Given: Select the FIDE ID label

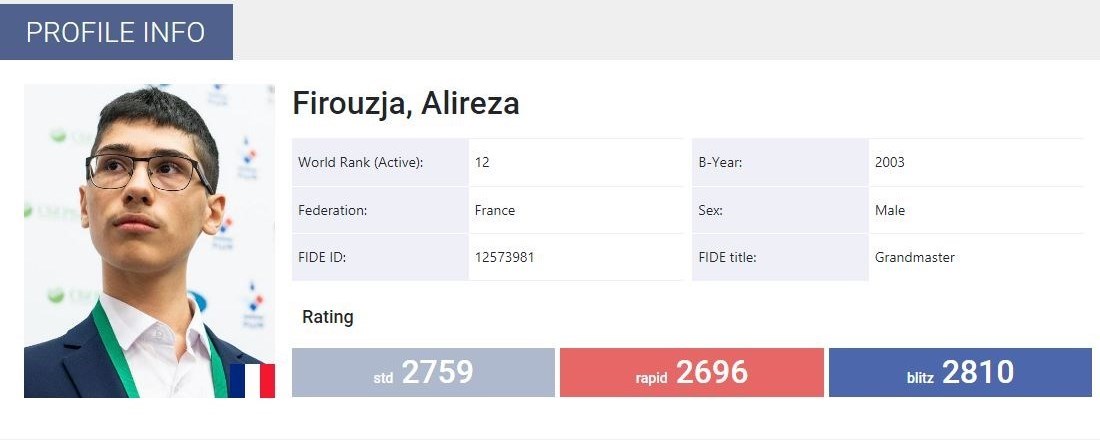Looking at the screenshot, I should click(x=322, y=257).
